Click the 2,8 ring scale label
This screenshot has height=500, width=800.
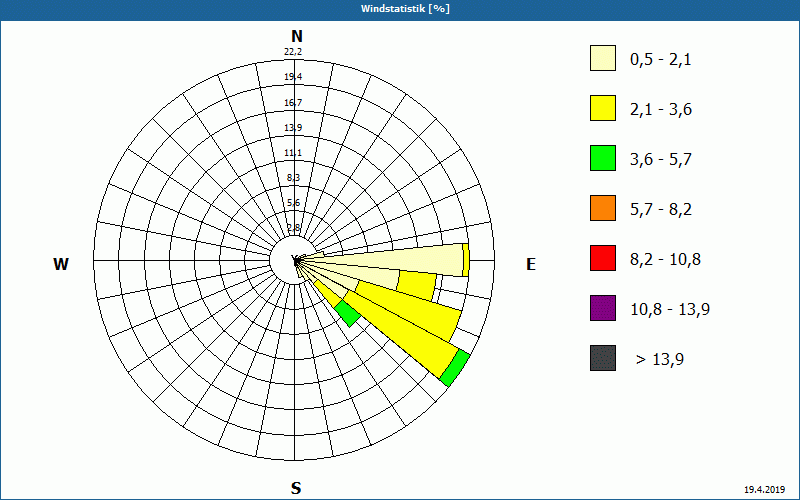click(293, 228)
